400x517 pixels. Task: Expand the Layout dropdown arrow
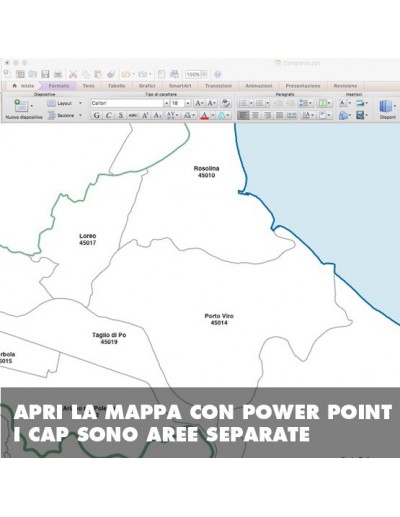(x=80, y=103)
